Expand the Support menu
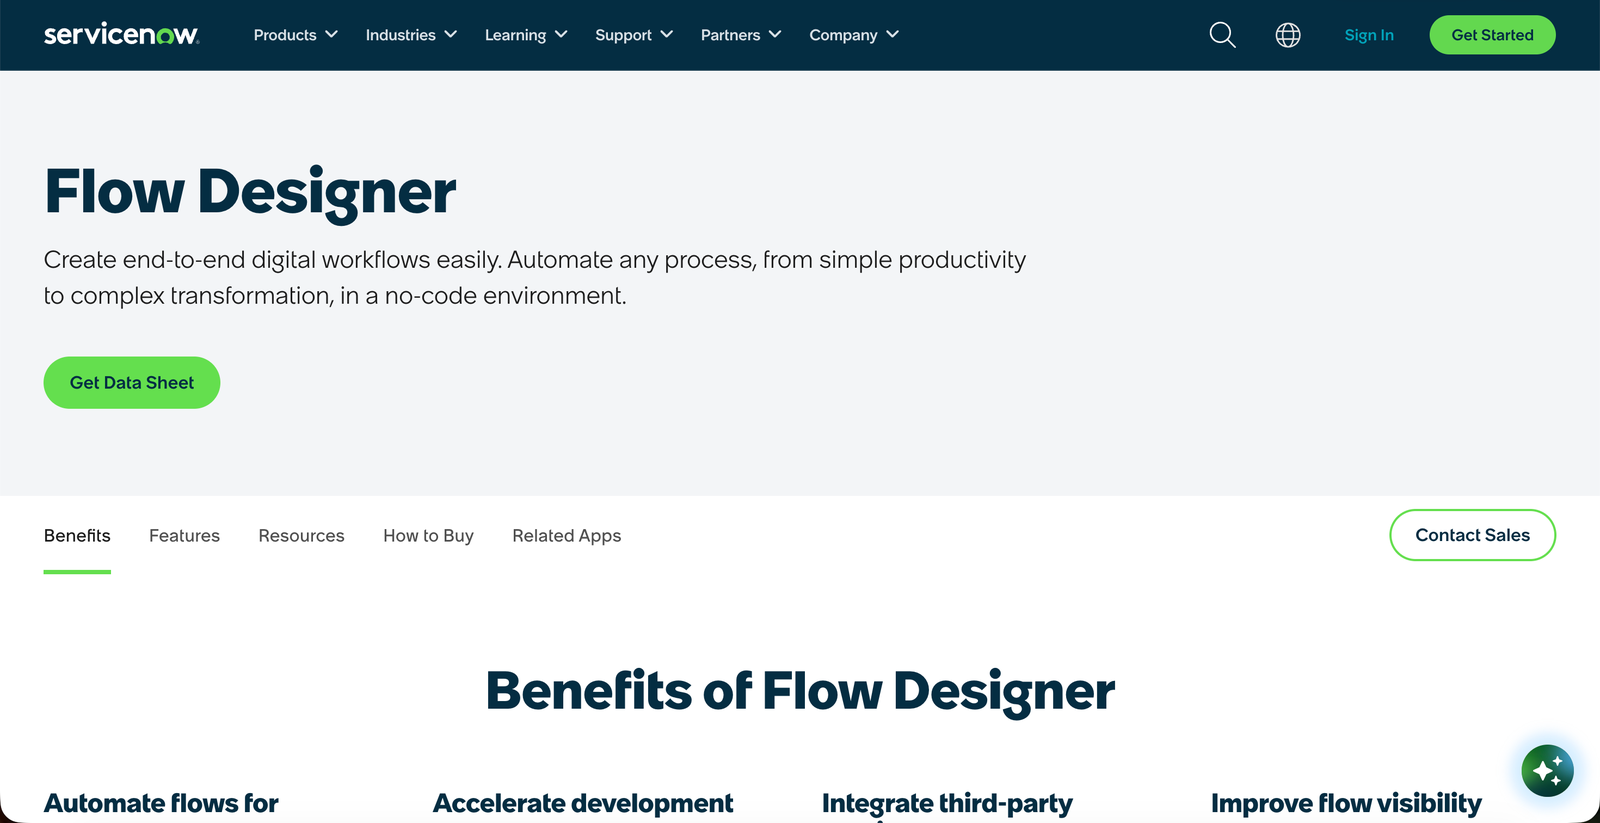Image resolution: width=1600 pixels, height=823 pixels. (x=634, y=35)
